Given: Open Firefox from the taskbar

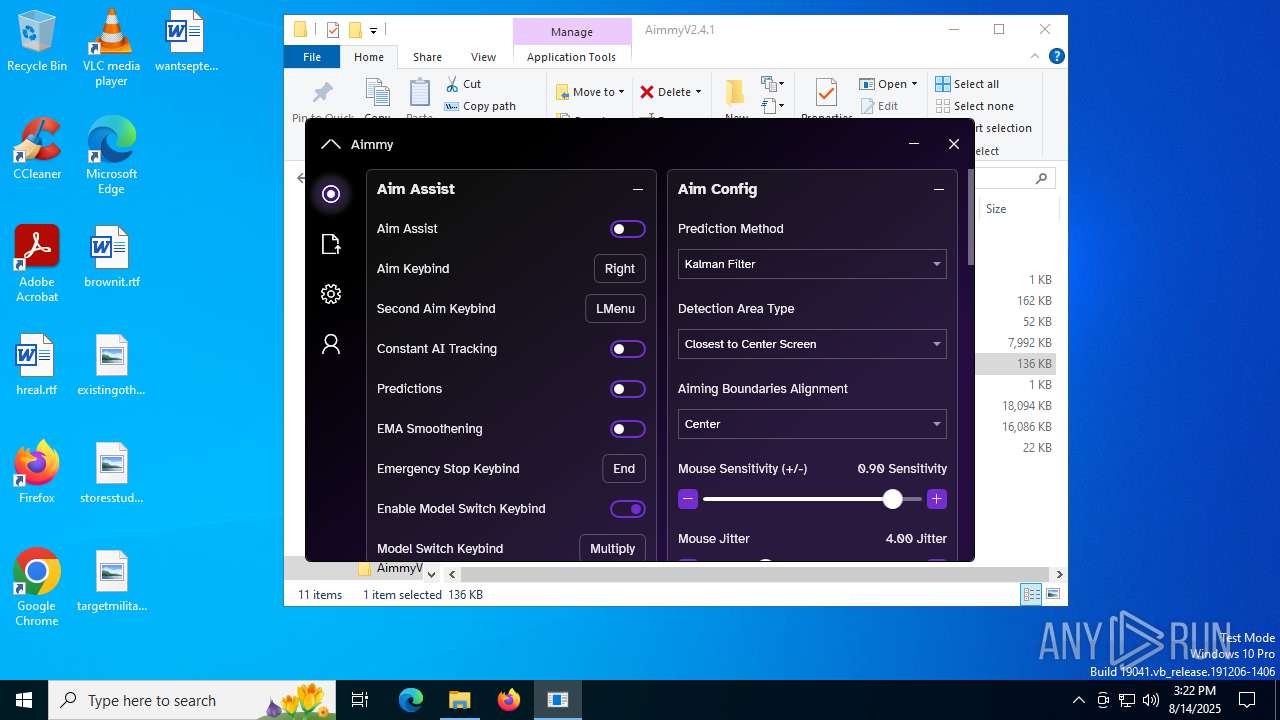Looking at the screenshot, I should coord(509,700).
